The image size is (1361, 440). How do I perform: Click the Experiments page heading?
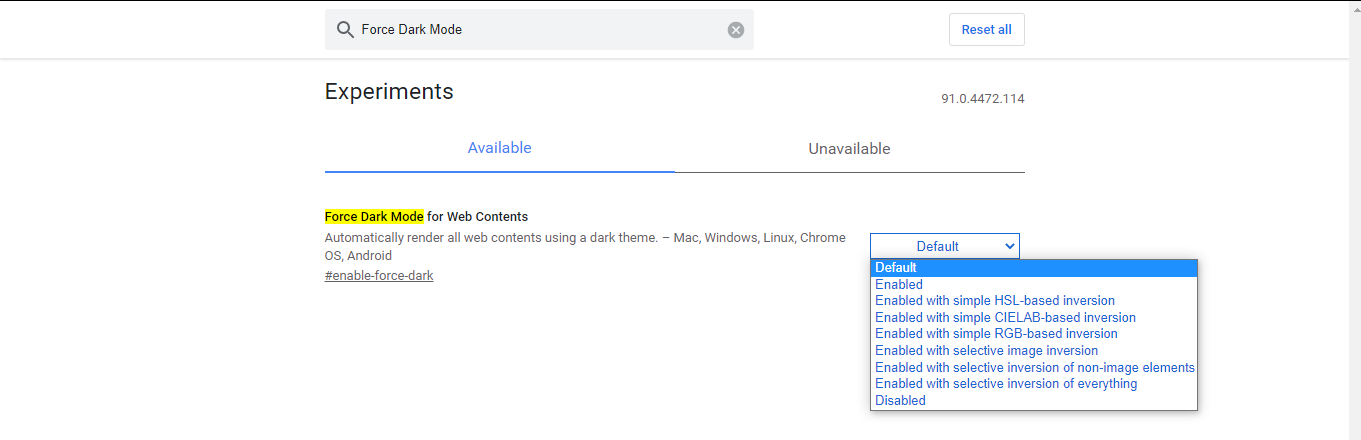389,92
